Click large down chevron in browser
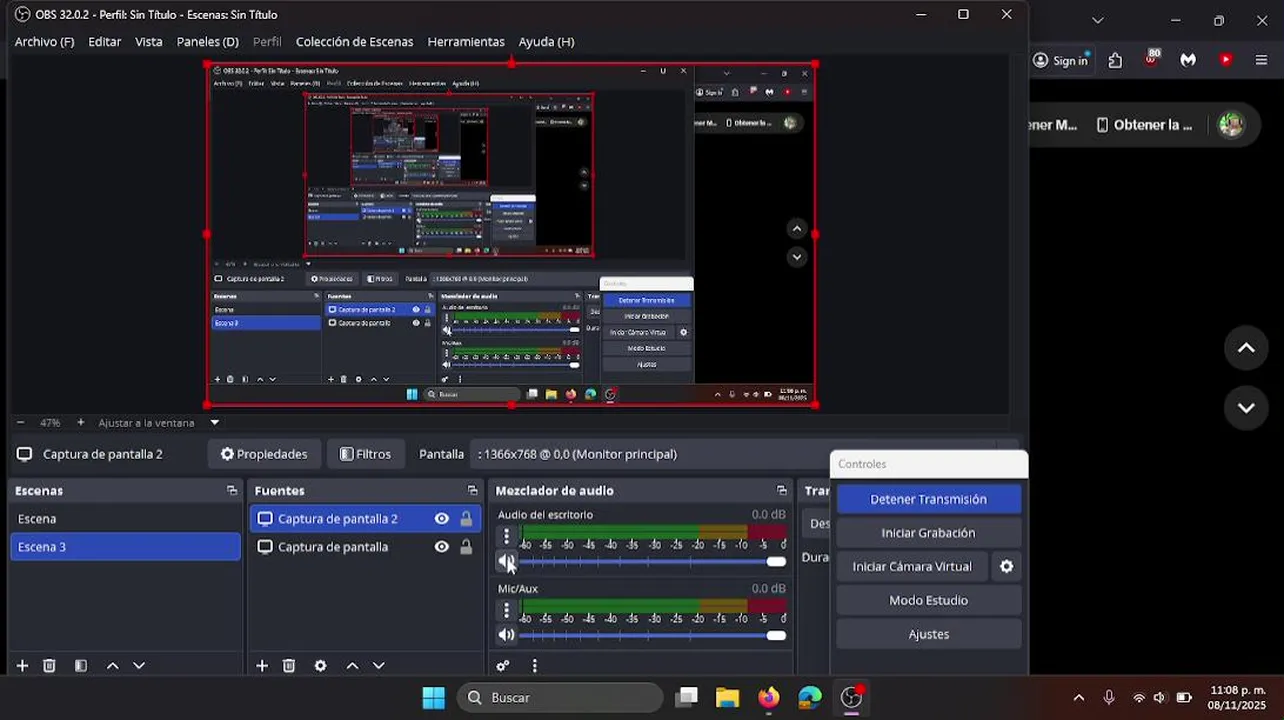Screen dimensions: 1284x720 coord(1246,408)
